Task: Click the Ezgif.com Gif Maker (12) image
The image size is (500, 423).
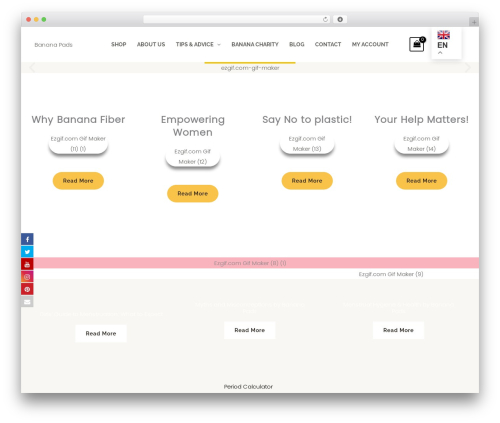Action: coord(193,157)
